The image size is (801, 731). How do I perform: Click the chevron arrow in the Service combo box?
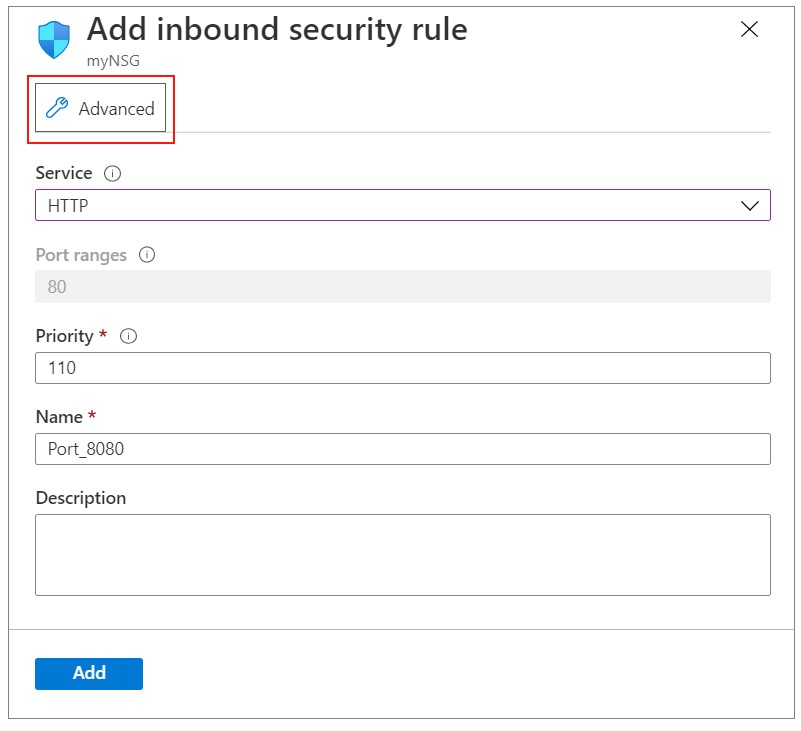750,205
